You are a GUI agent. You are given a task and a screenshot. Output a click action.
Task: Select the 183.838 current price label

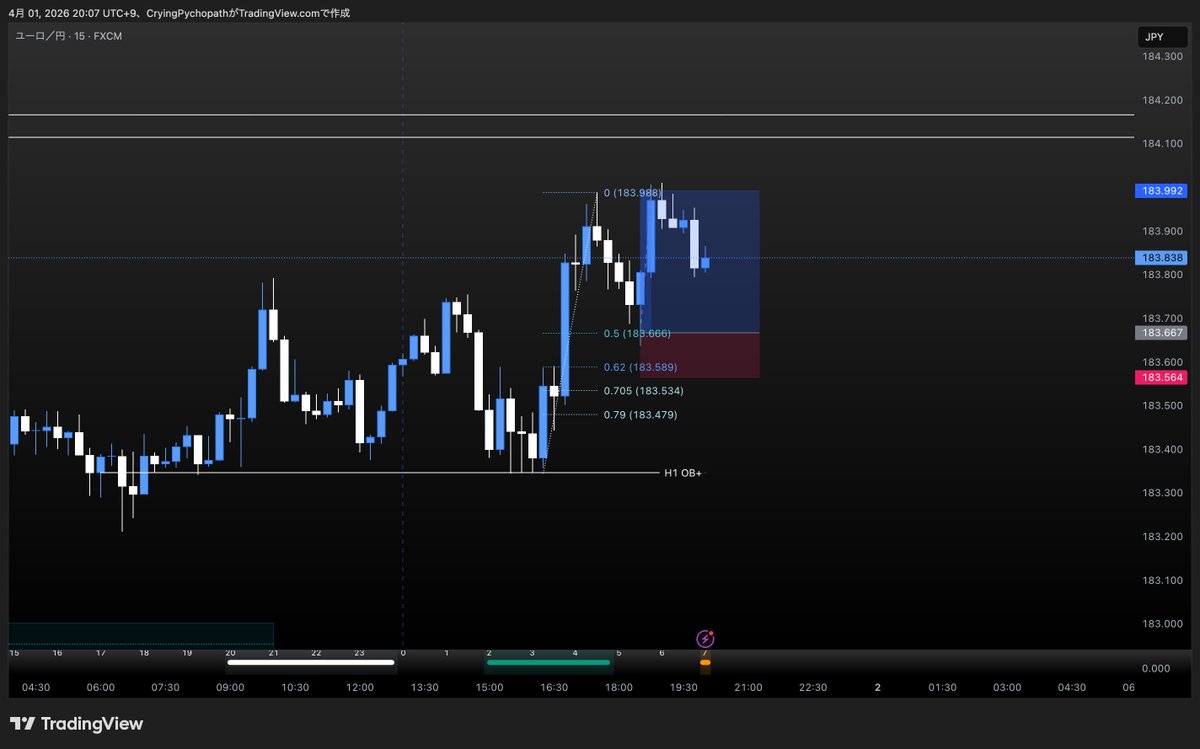pyautogui.click(x=1163, y=258)
